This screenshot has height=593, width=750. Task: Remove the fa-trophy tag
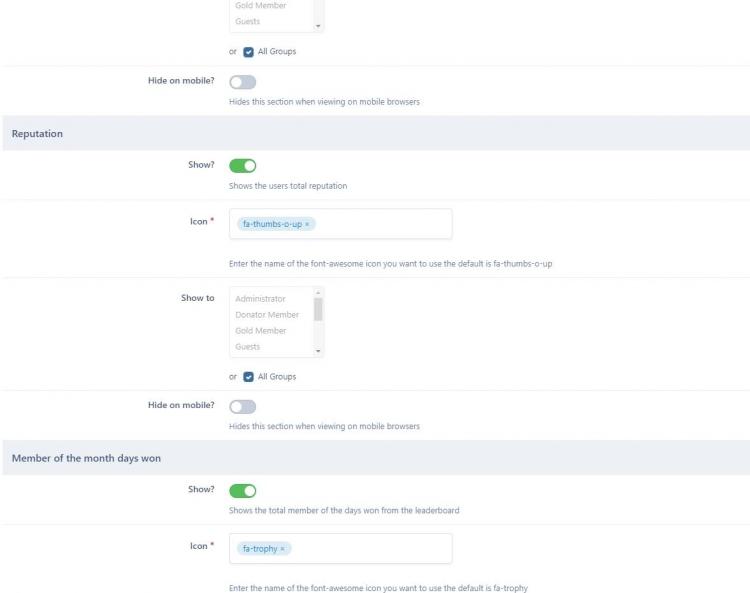283,549
